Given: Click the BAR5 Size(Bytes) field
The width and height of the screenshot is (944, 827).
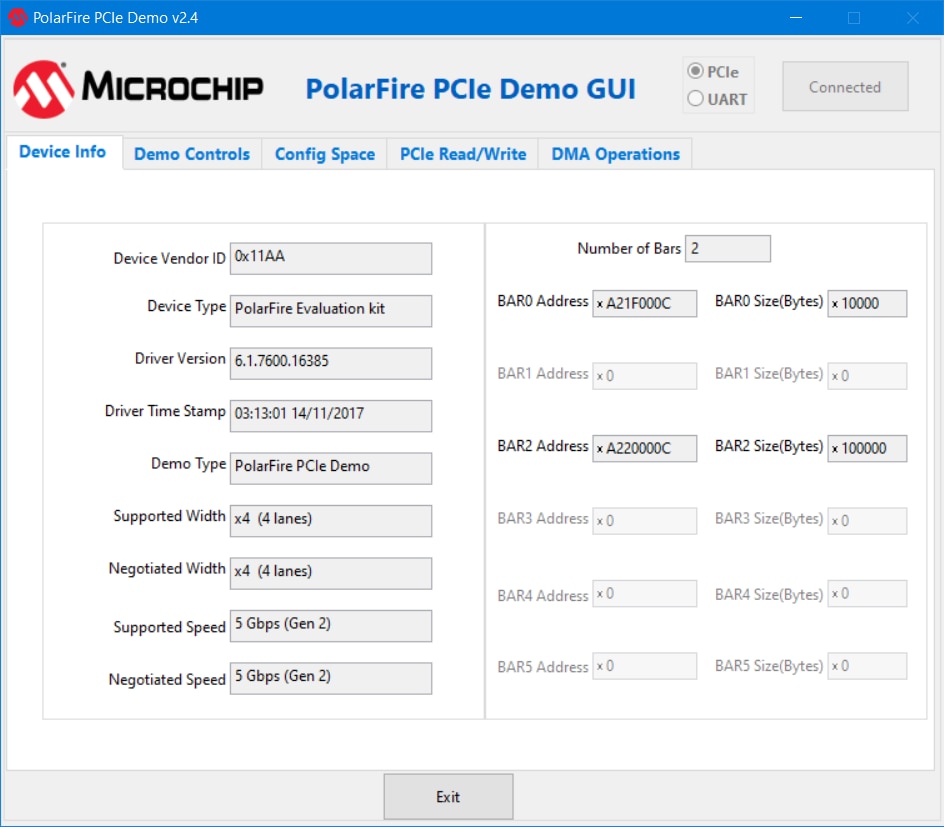Looking at the screenshot, I should tap(867, 666).
